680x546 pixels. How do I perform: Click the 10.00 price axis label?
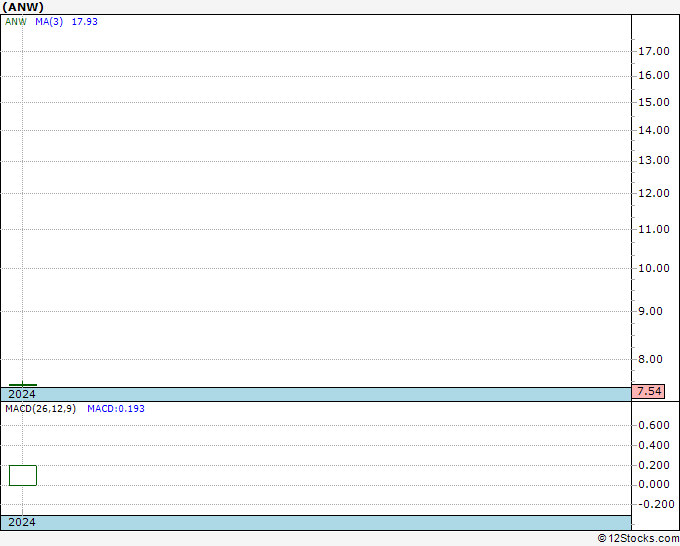pos(654,268)
